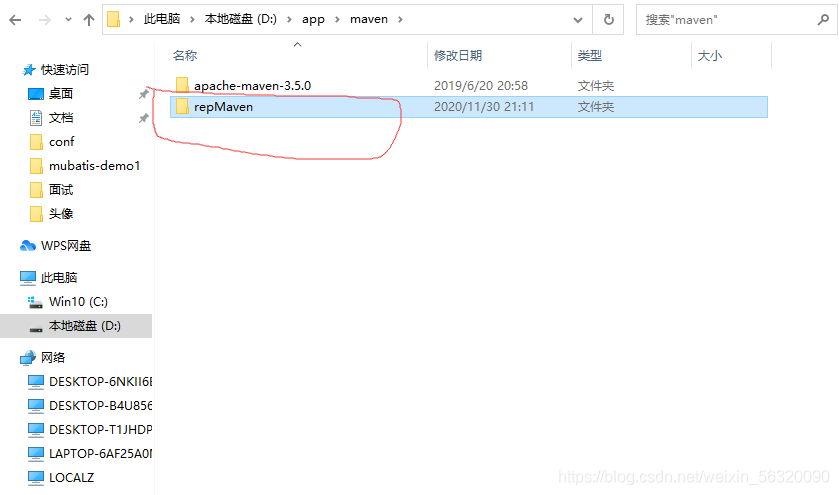Click the Forward navigation arrow
Viewport: 839px width, 495px height.
[42, 20]
